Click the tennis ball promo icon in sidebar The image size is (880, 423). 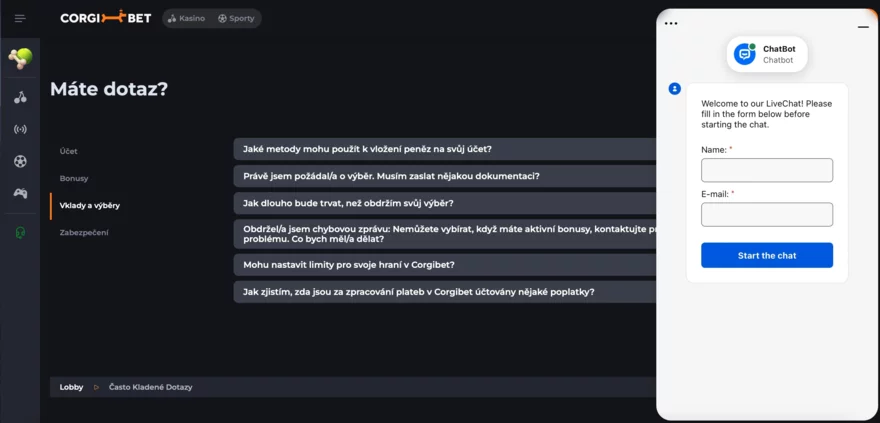[x=20, y=58]
